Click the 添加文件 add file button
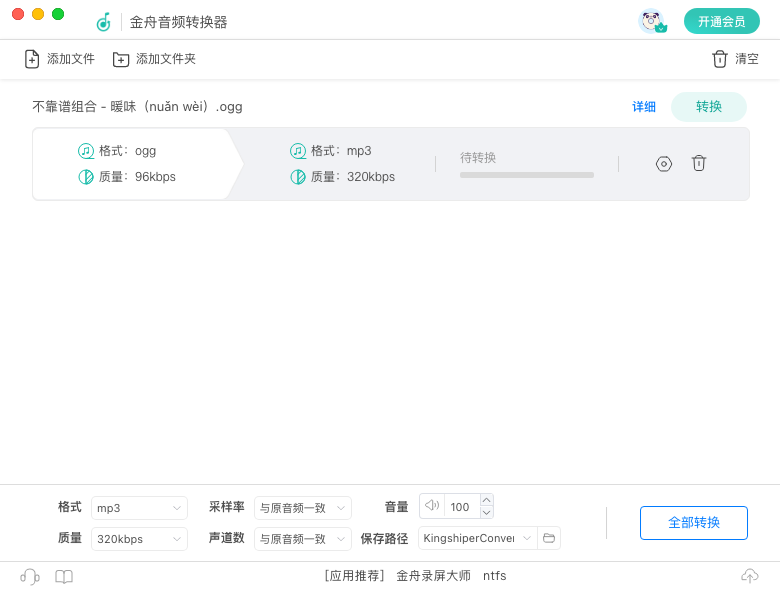 pos(60,59)
